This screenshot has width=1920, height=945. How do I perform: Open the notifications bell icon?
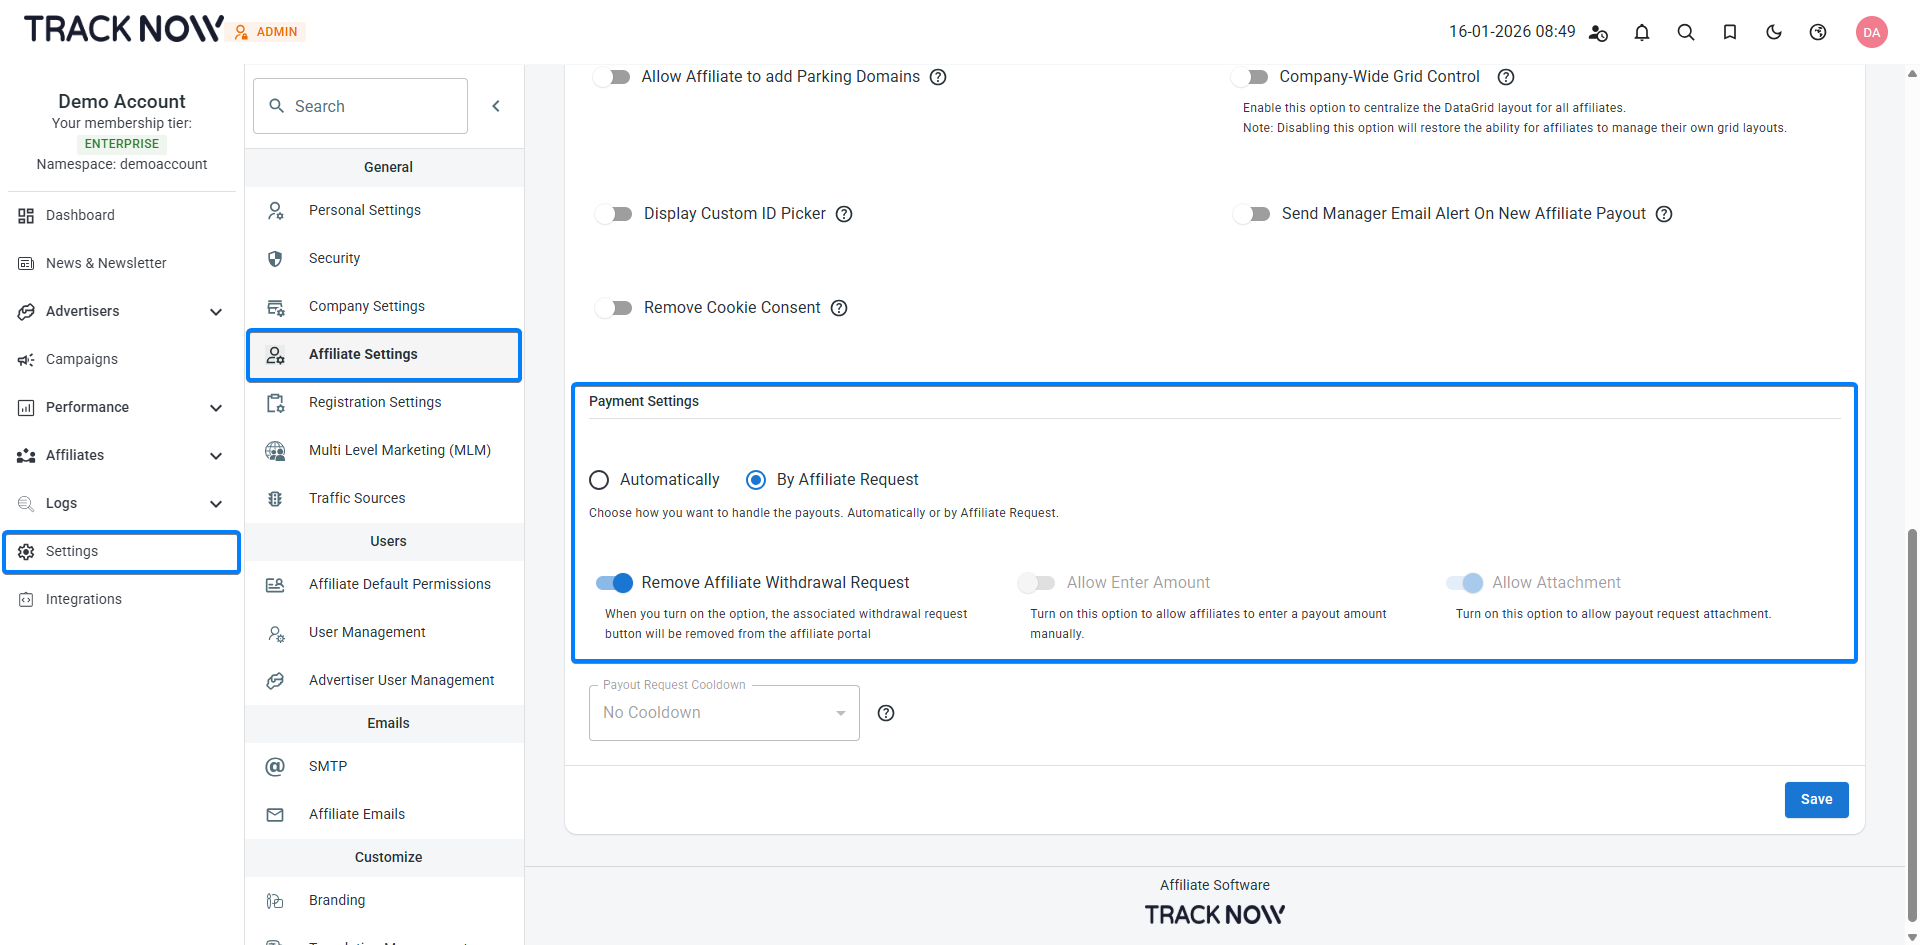coord(1642,32)
